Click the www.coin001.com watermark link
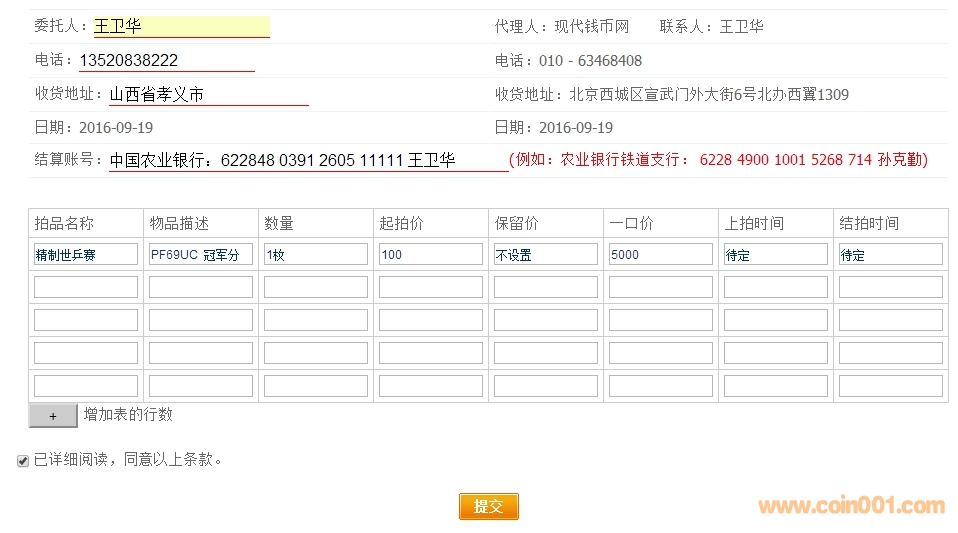 [851, 506]
